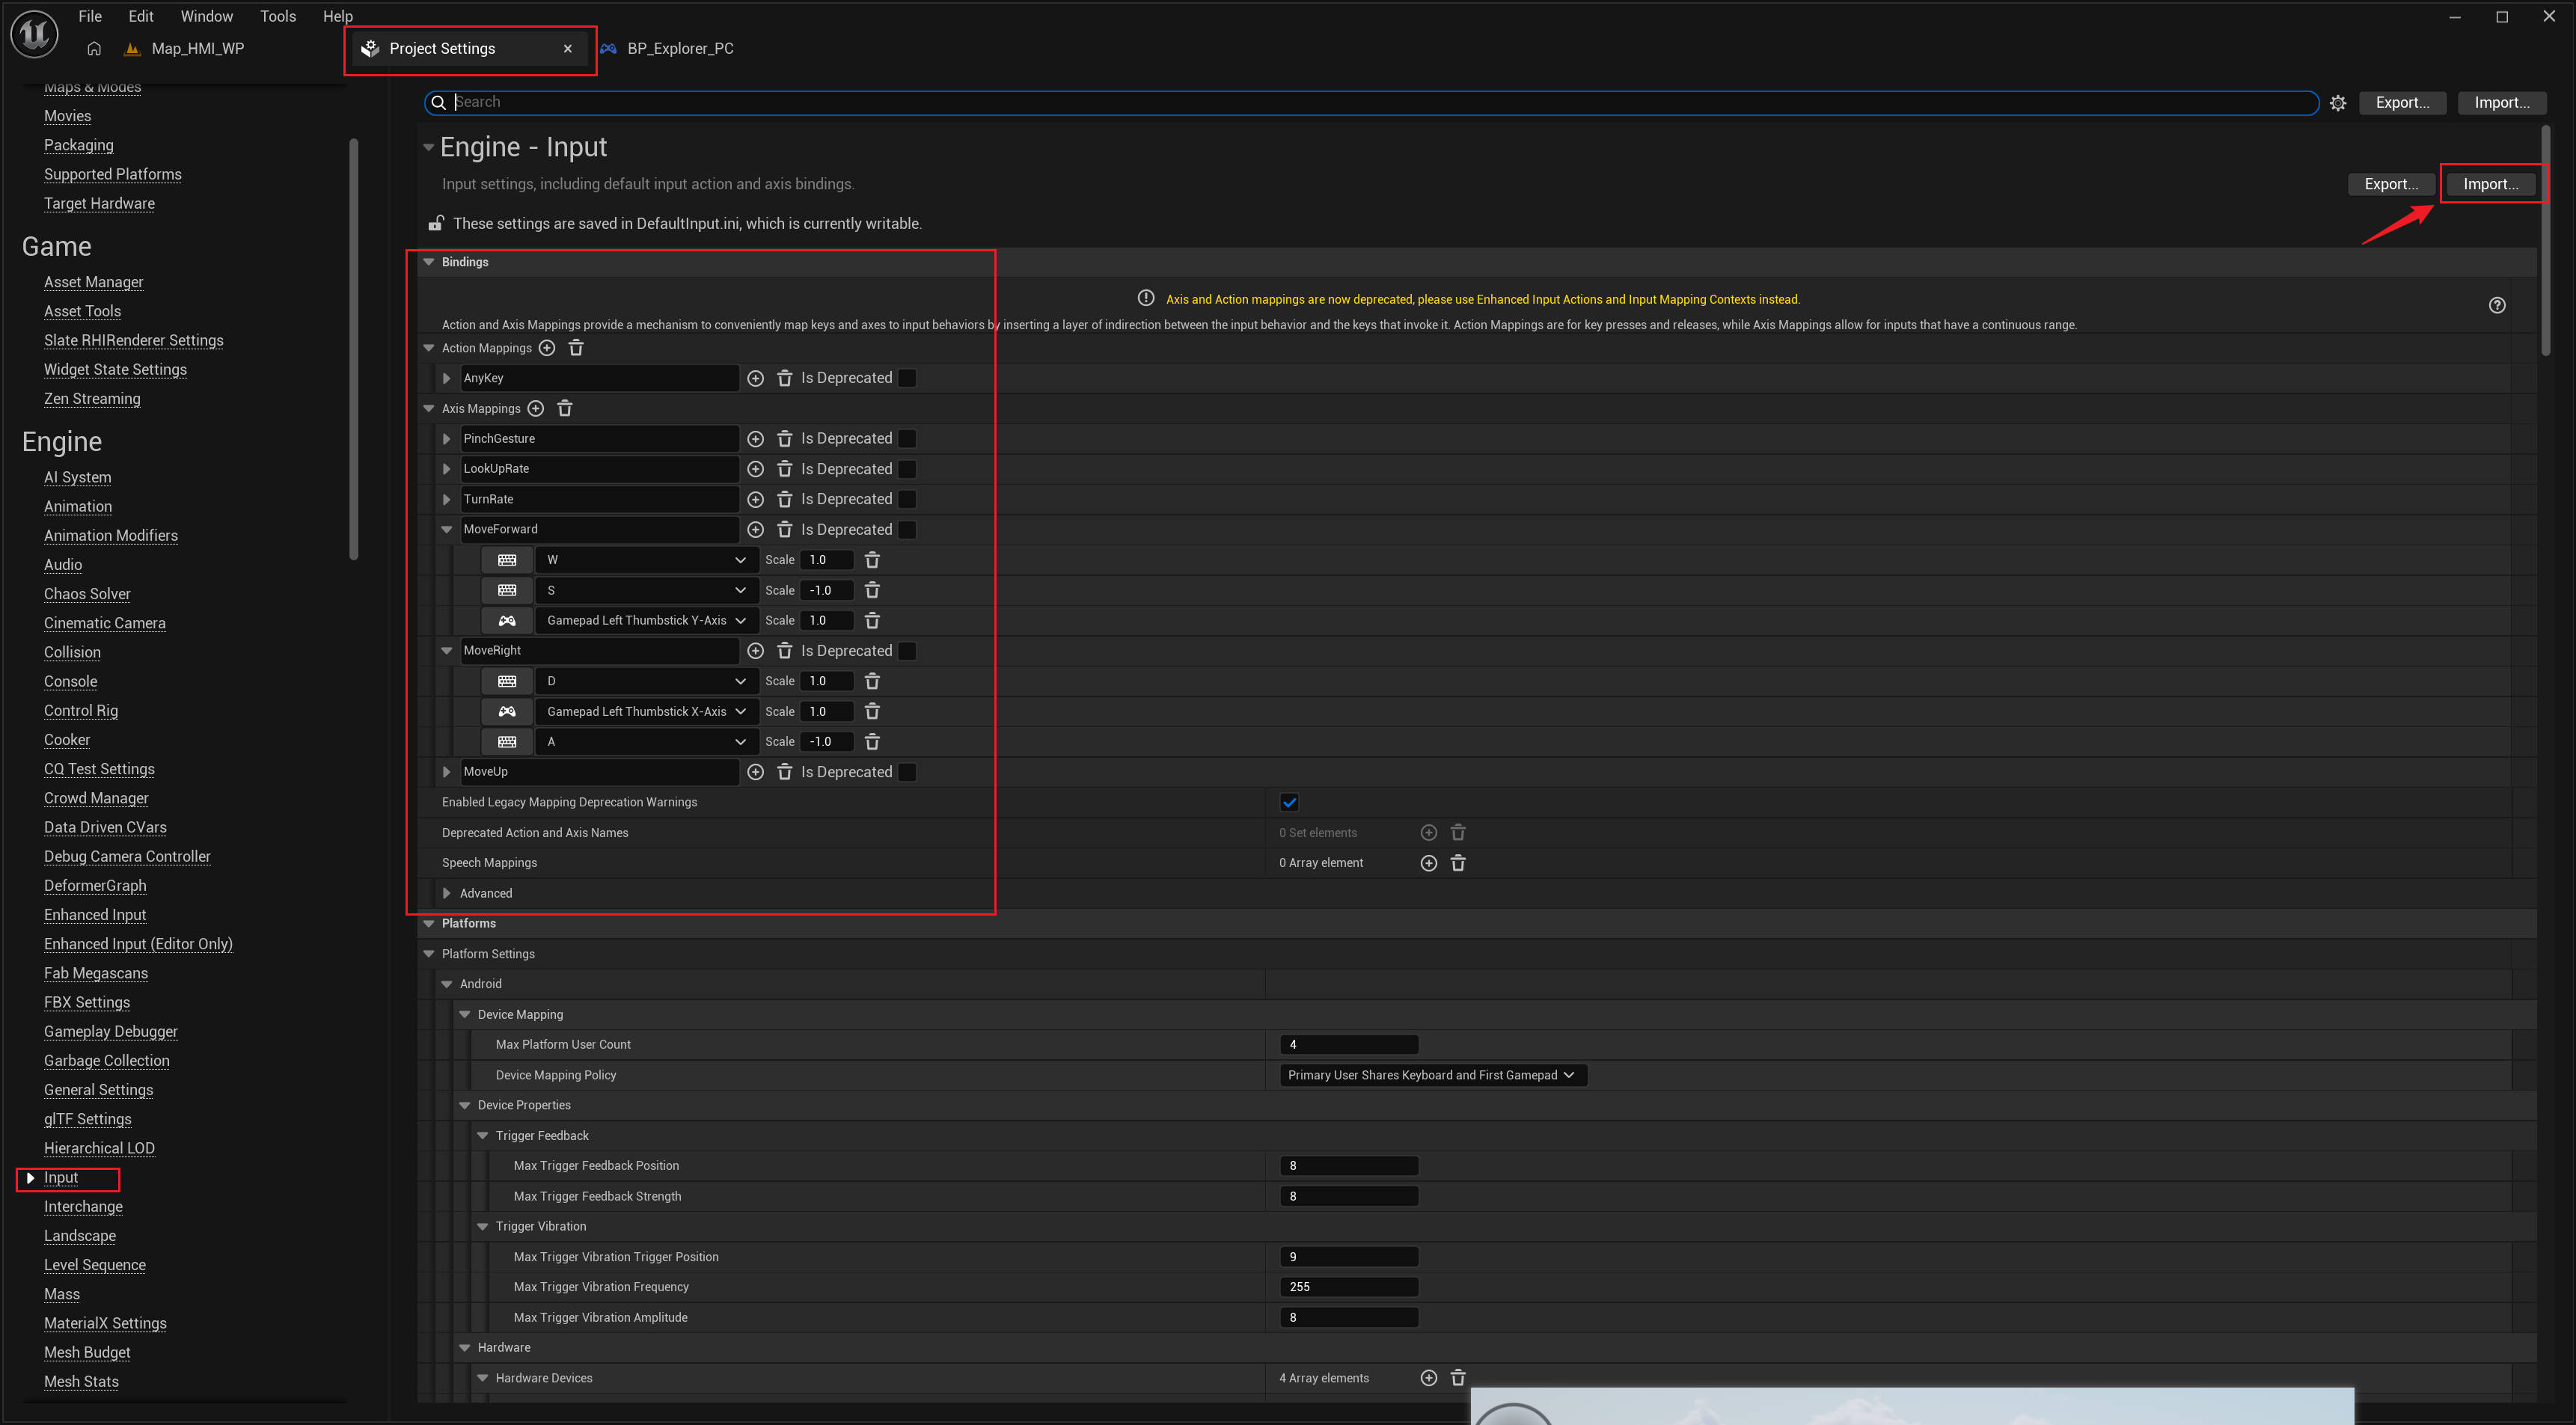Add a Speech Mappings array element

point(1429,863)
